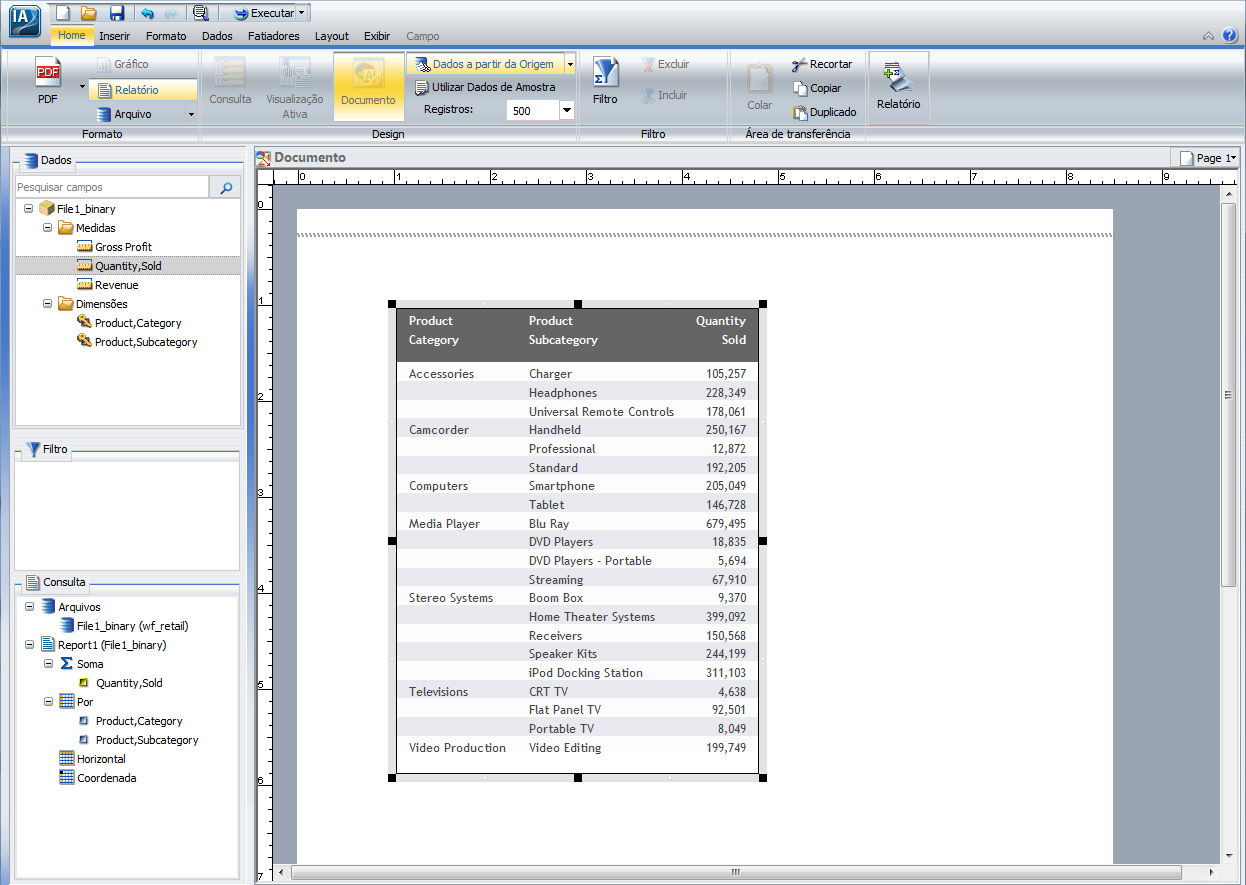Save using the floppy disk icon

117,13
